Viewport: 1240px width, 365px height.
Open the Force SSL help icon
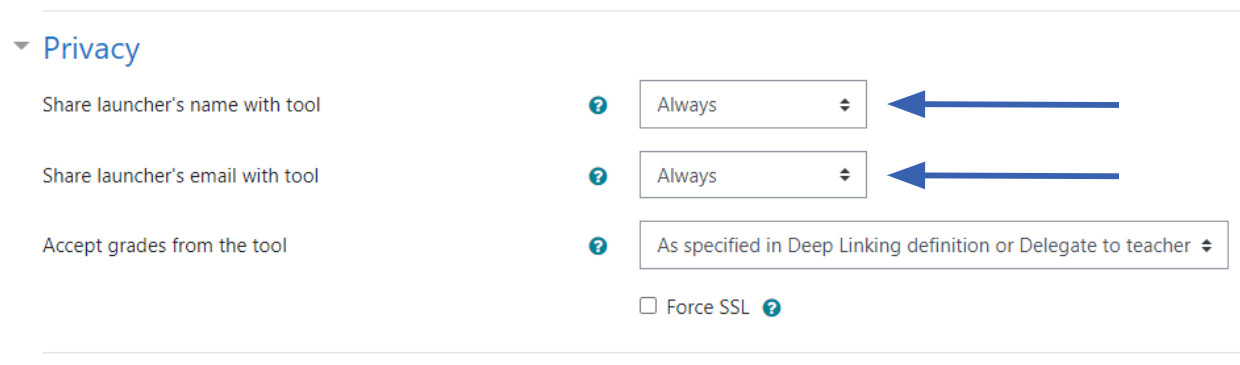click(771, 308)
